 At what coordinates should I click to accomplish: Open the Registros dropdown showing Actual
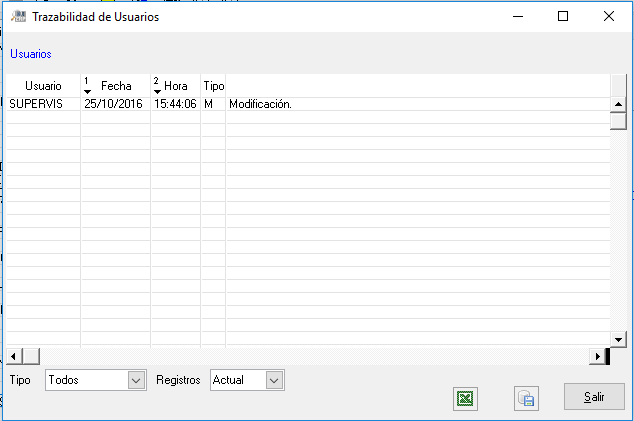pyautogui.click(x=275, y=380)
